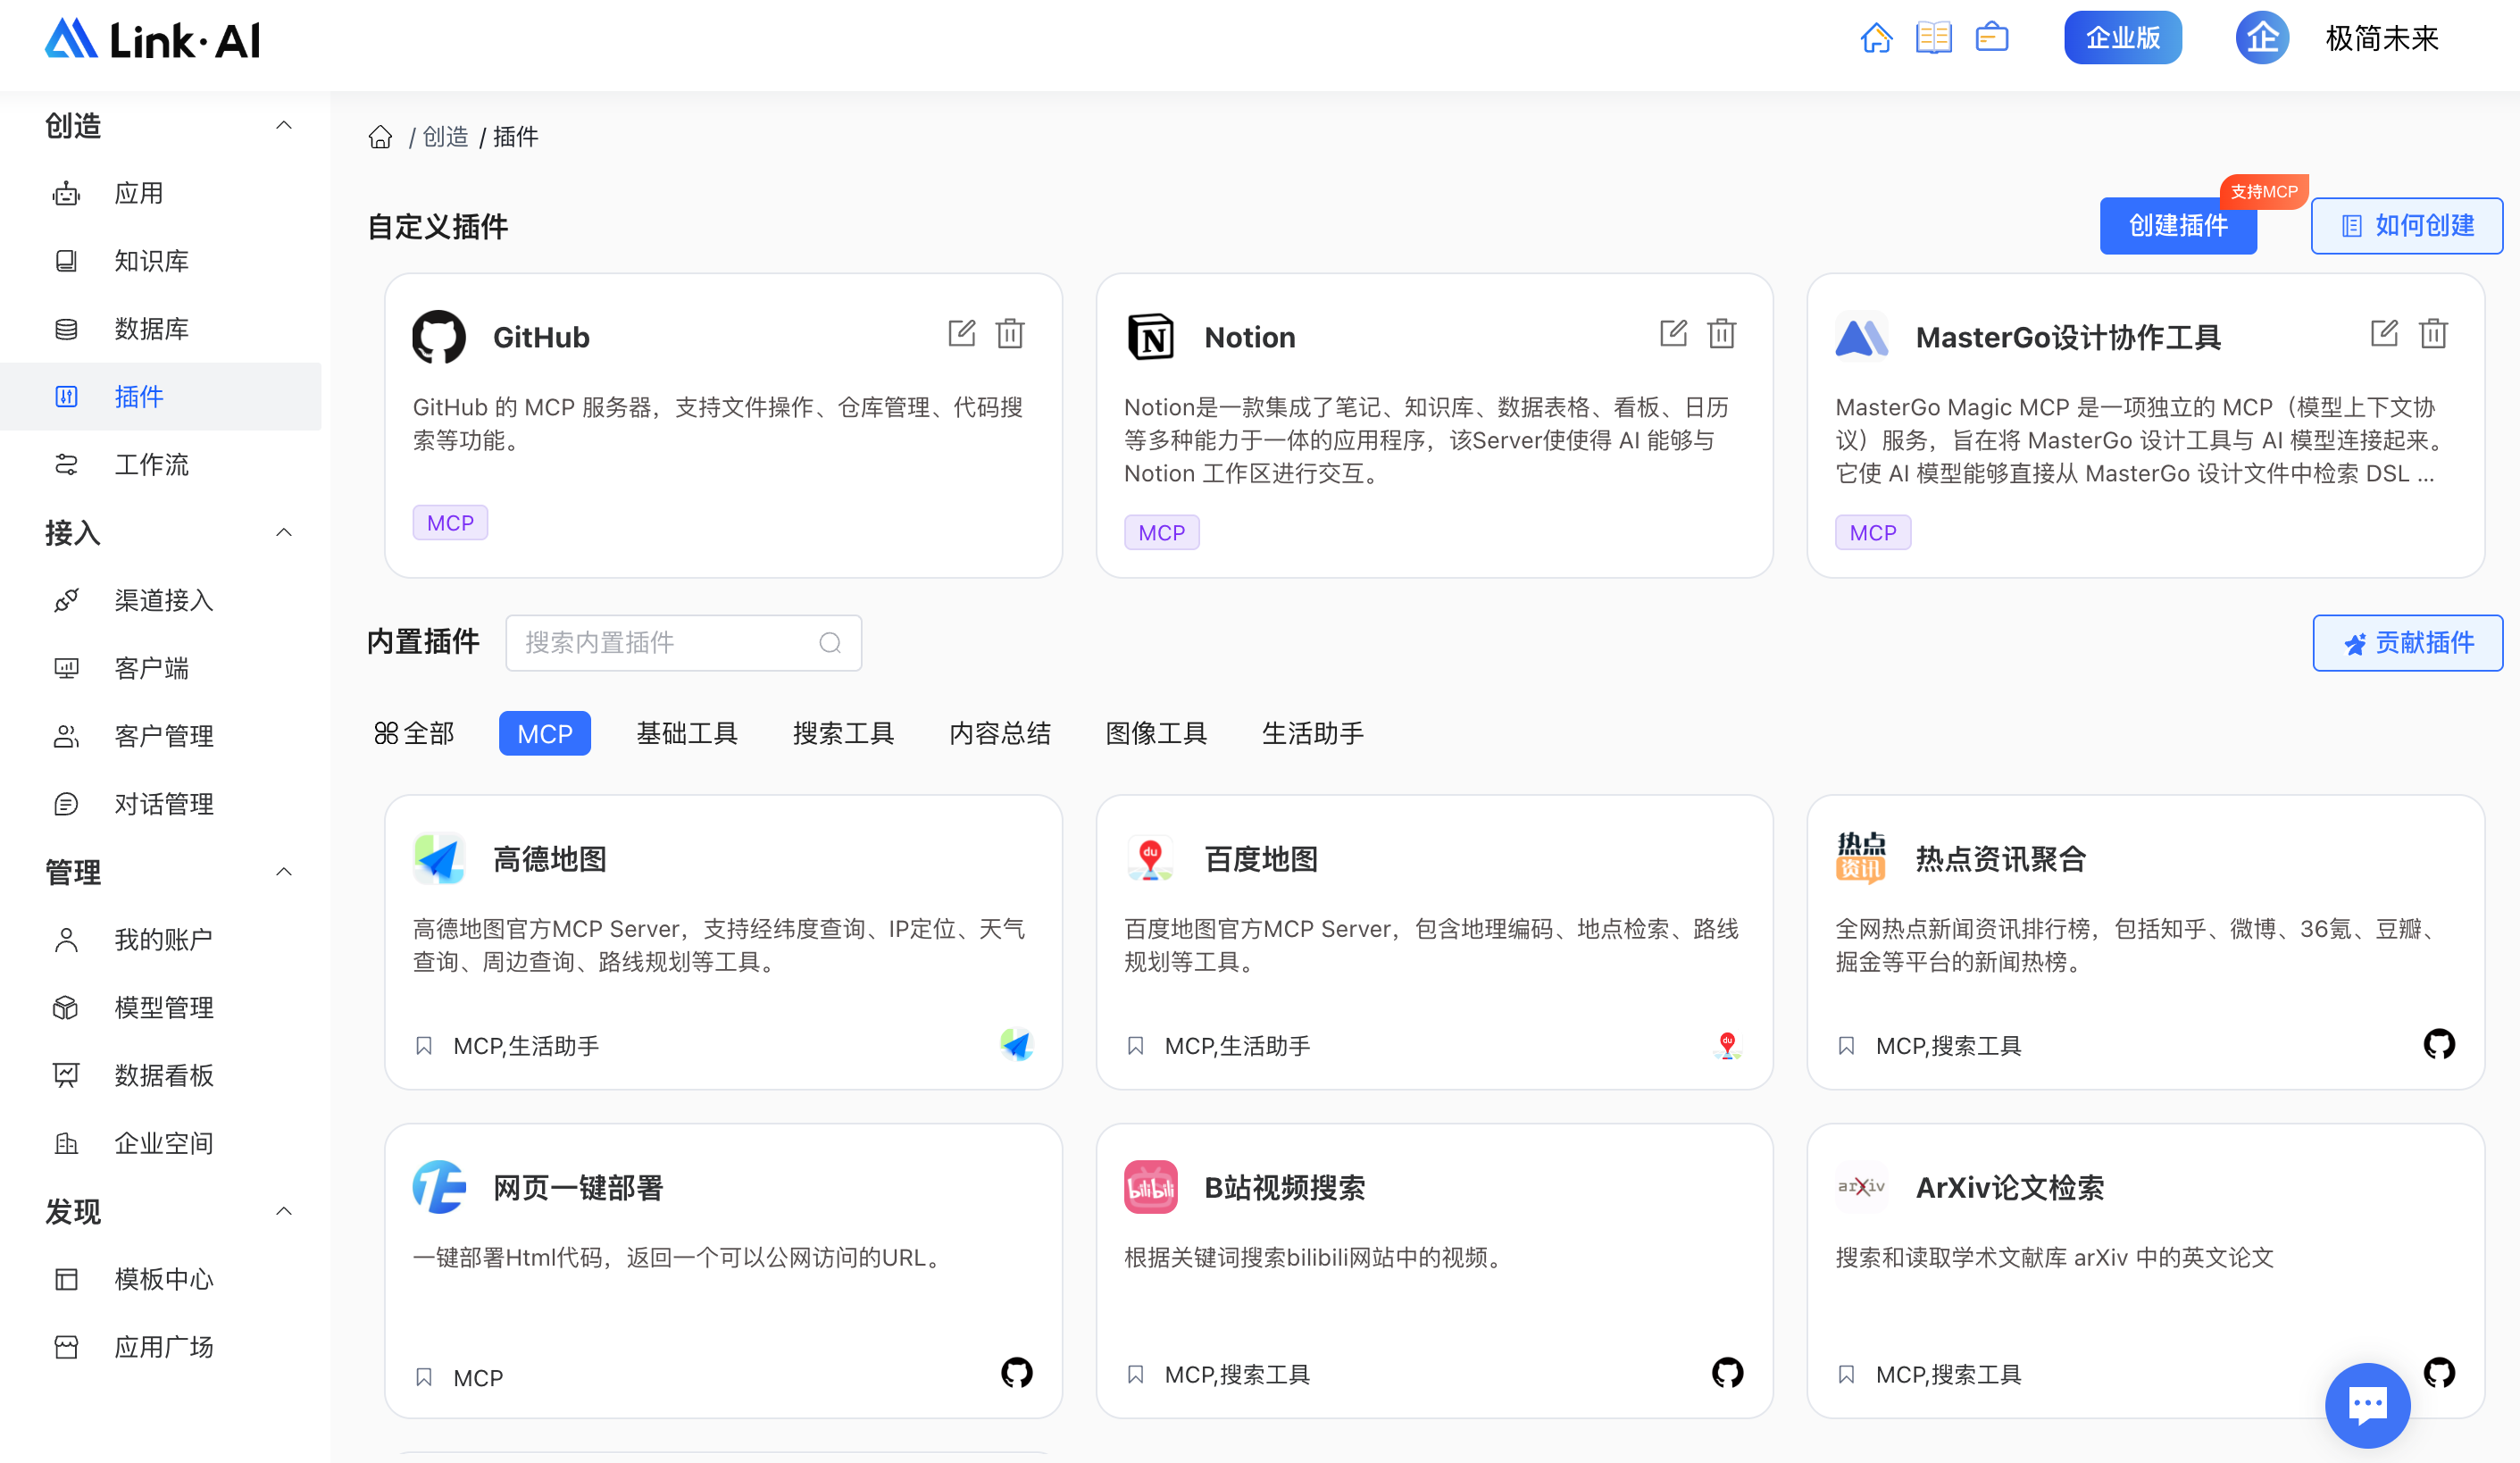Select the 基础工具 category tab
The height and width of the screenshot is (1463, 2520).
coord(687,733)
